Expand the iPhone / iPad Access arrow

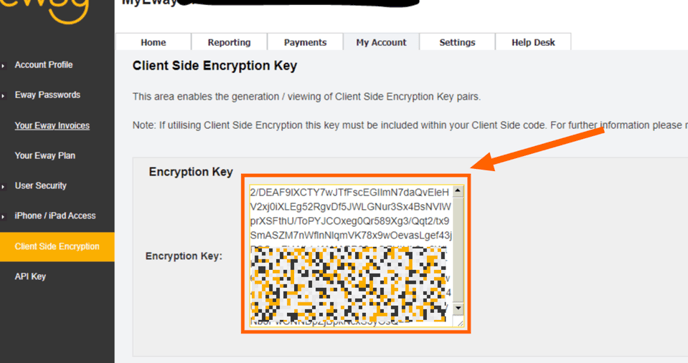[x=3, y=216]
